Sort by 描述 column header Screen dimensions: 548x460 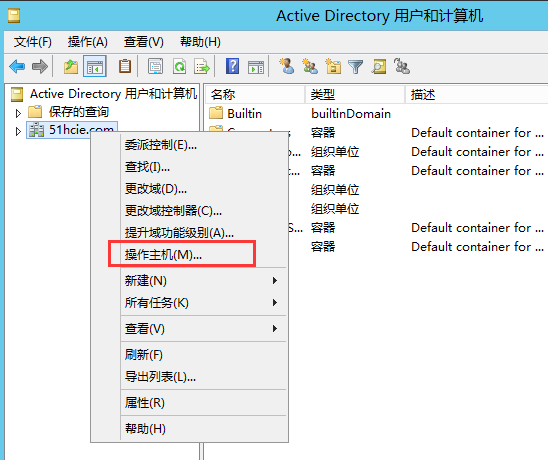click(476, 94)
